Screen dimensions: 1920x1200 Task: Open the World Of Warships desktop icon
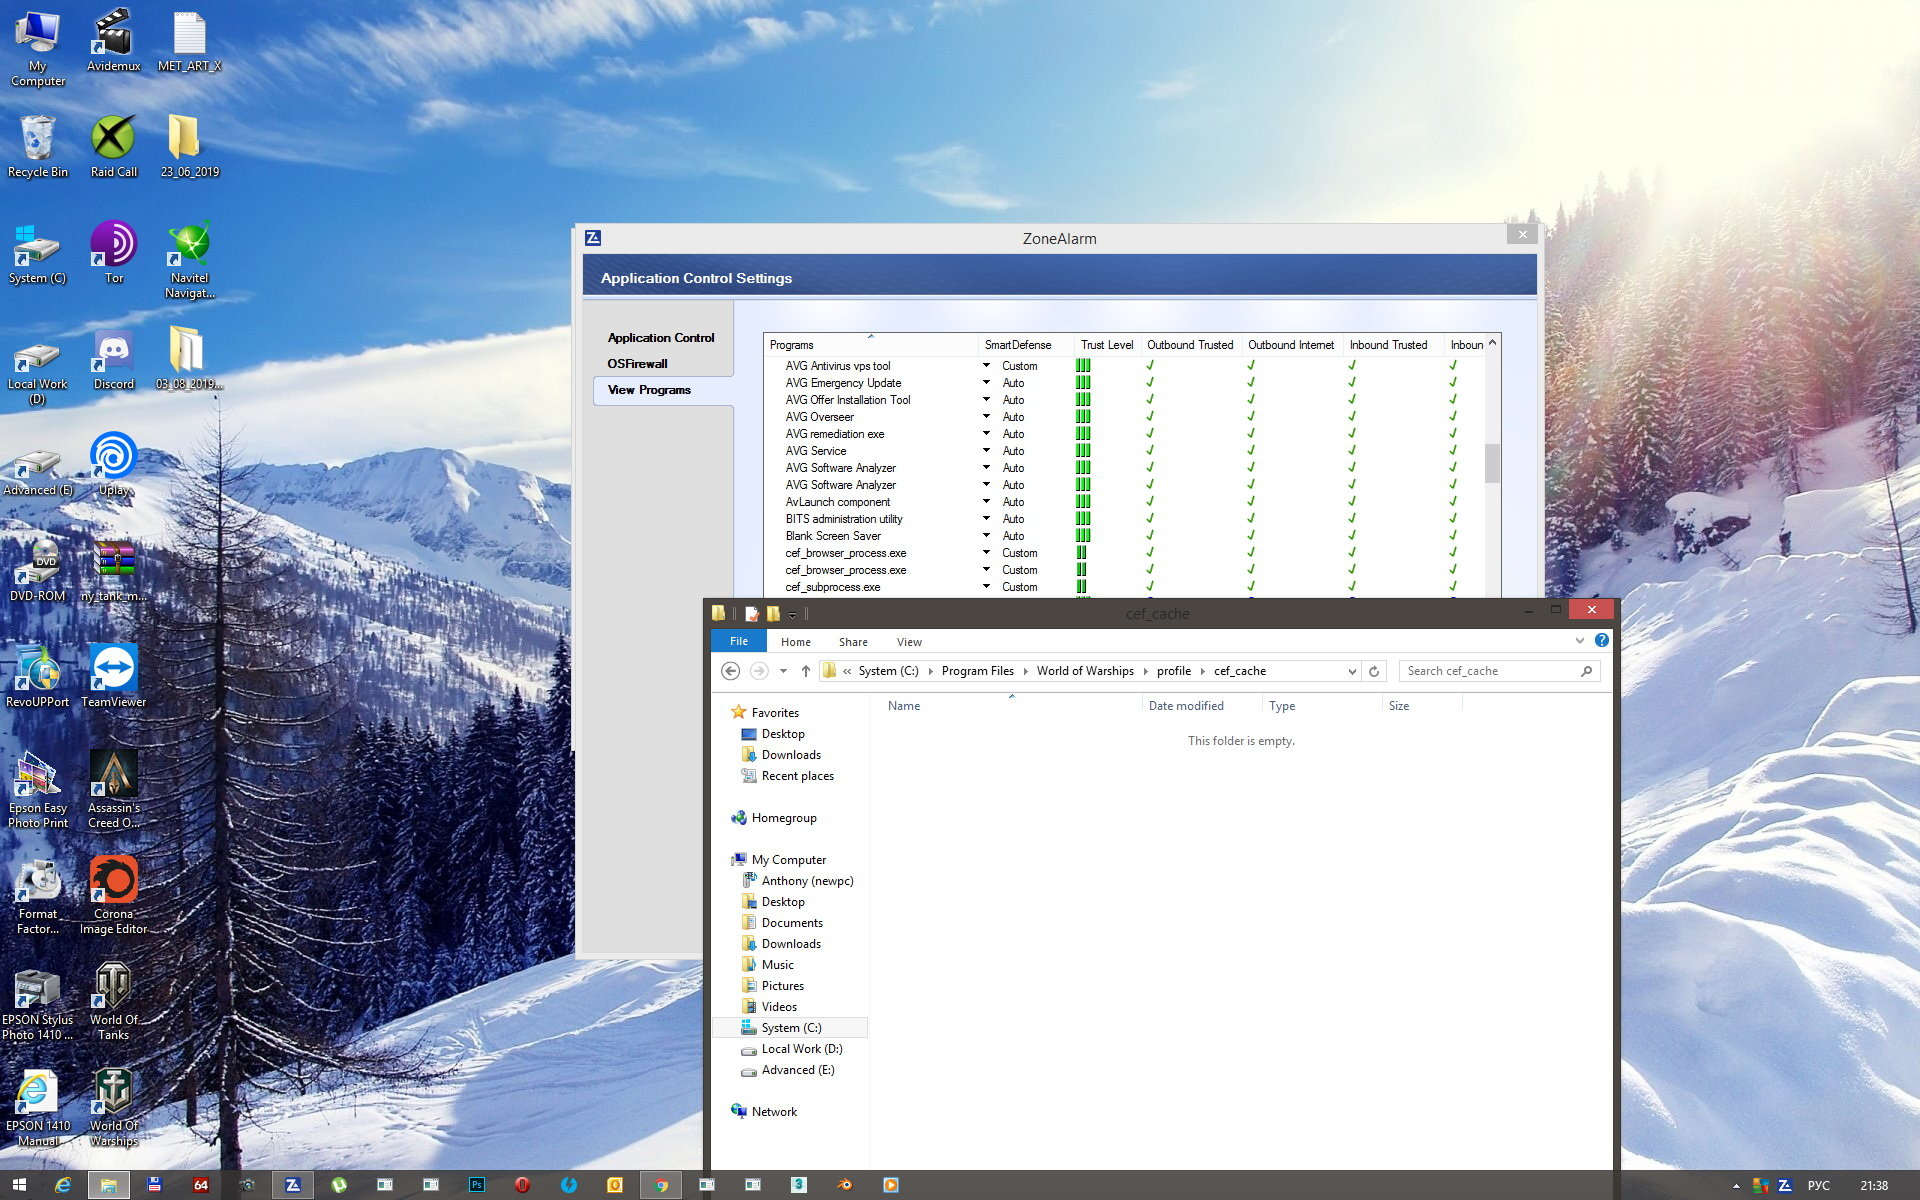point(113,1108)
